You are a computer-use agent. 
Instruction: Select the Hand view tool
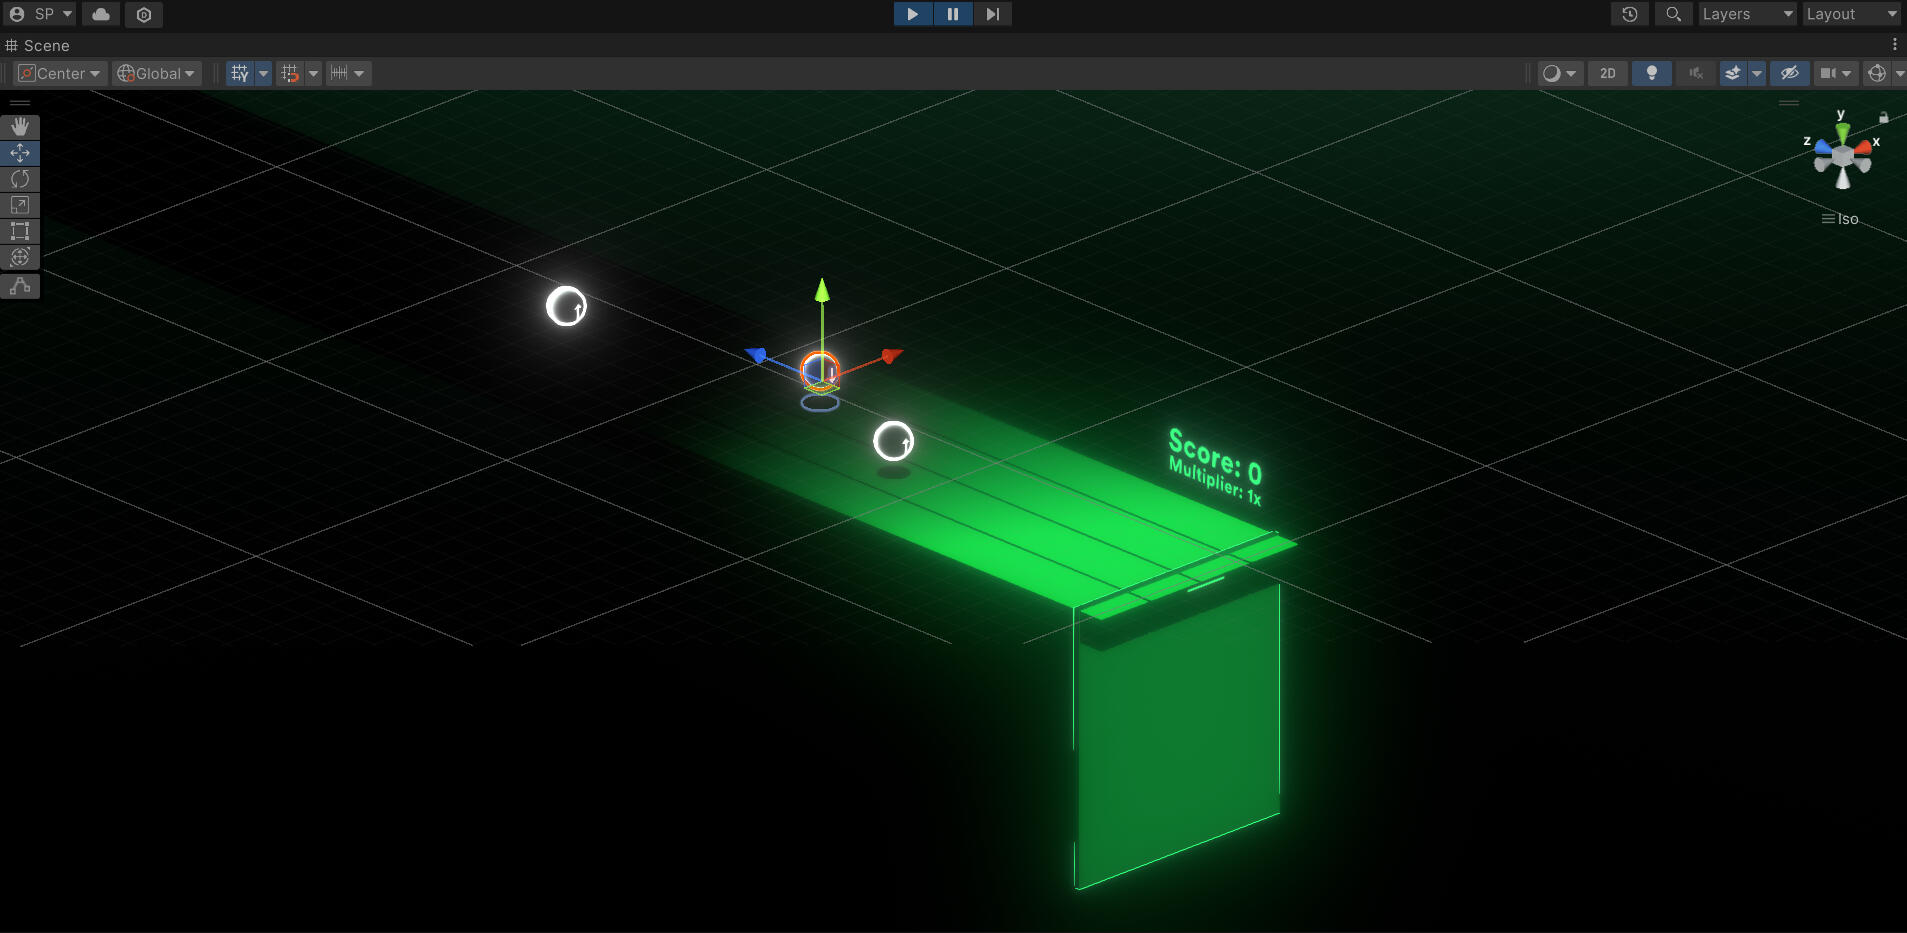click(x=20, y=127)
